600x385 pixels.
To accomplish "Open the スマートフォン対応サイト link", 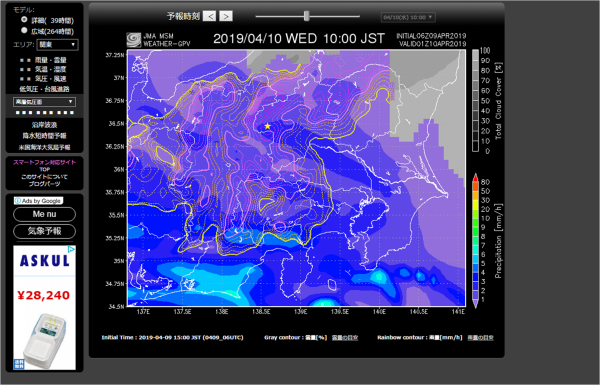I will point(44,162).
